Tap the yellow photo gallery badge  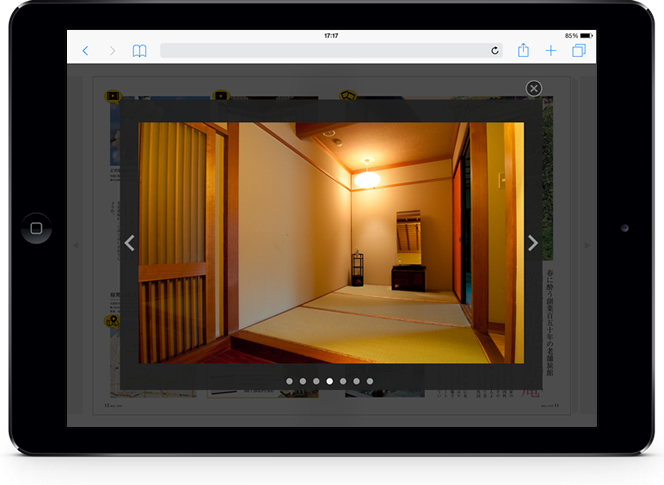pyautogui.click(x=348, y=95)
